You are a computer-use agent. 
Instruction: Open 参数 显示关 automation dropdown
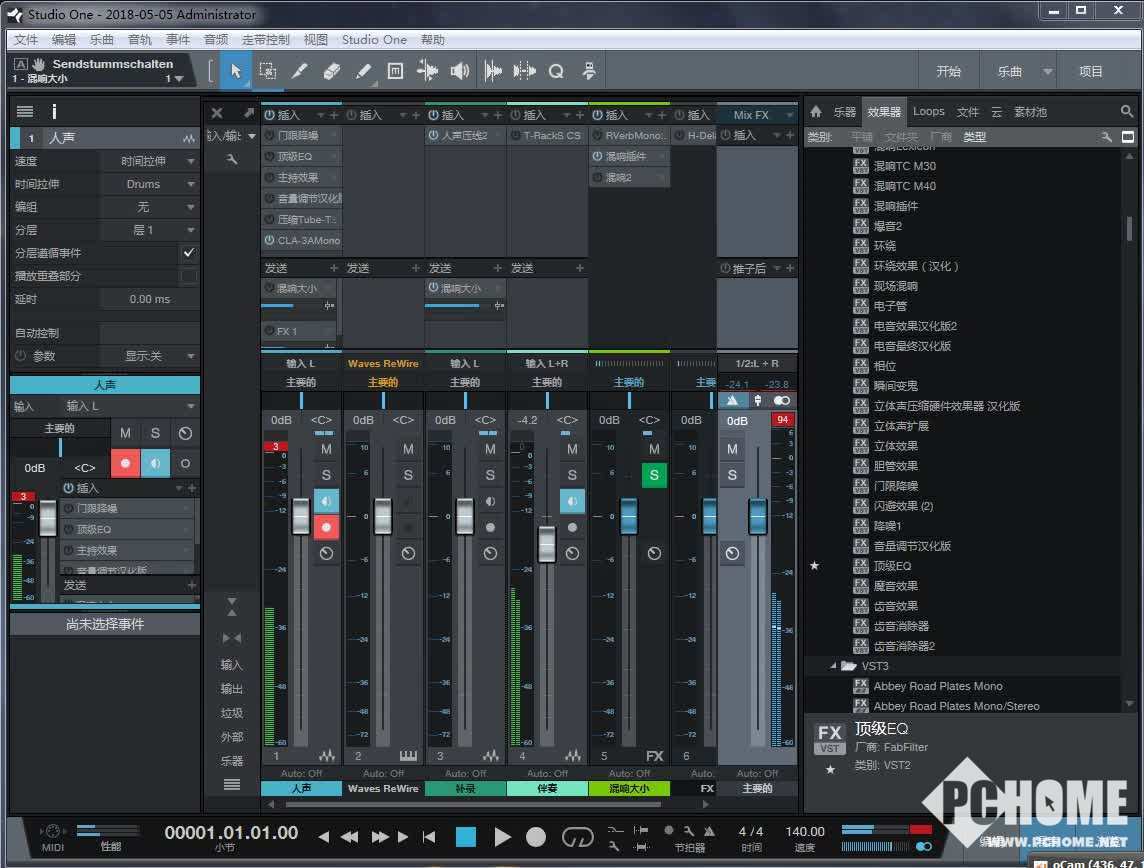tap(150, 356)
